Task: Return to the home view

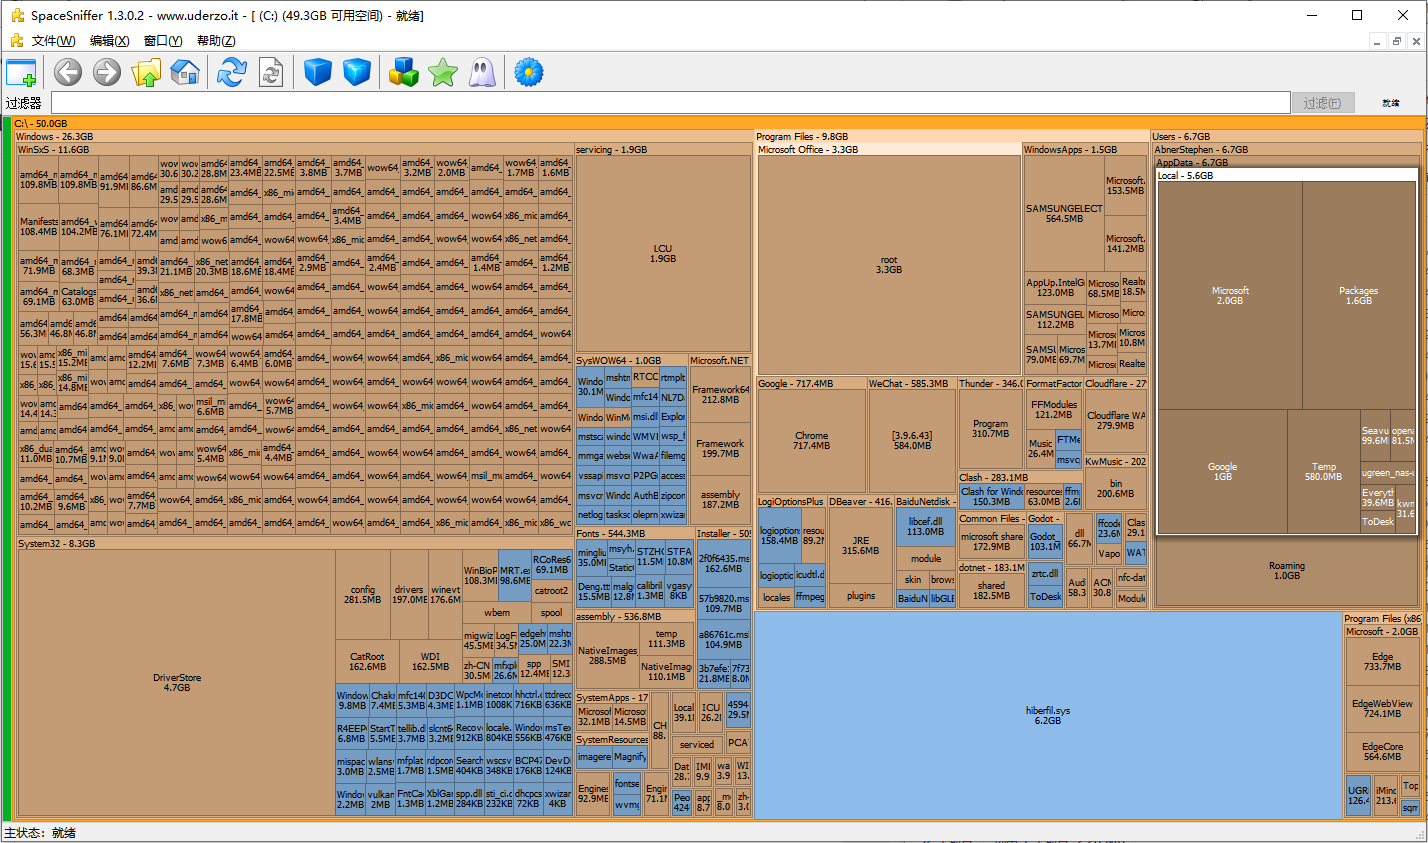Action: point(185,72)
